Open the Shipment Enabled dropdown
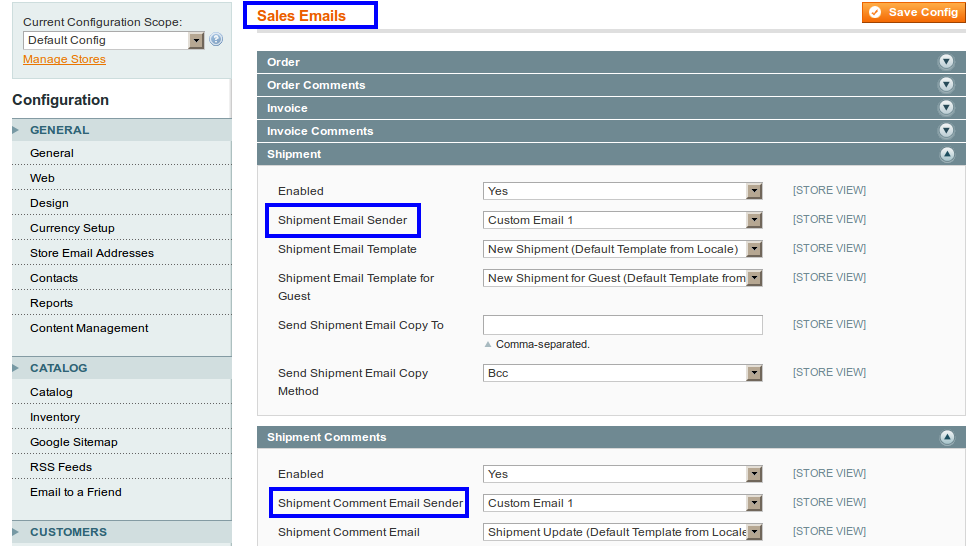This screenshot has width=979, height=546. (622, 191)
